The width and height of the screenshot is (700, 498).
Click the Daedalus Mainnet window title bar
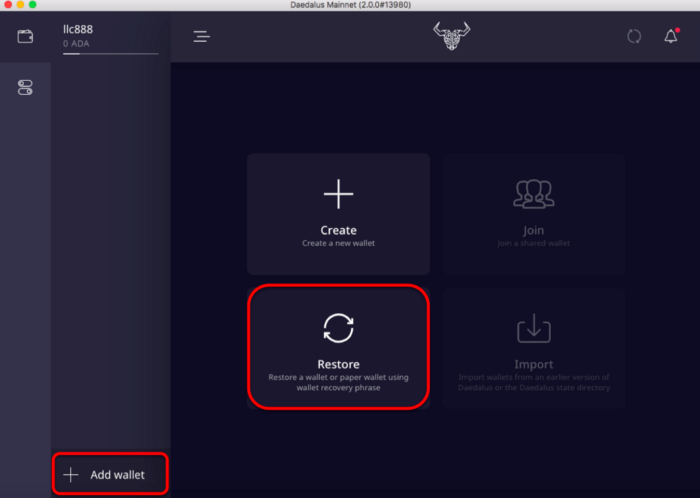(x=350, y=6)
